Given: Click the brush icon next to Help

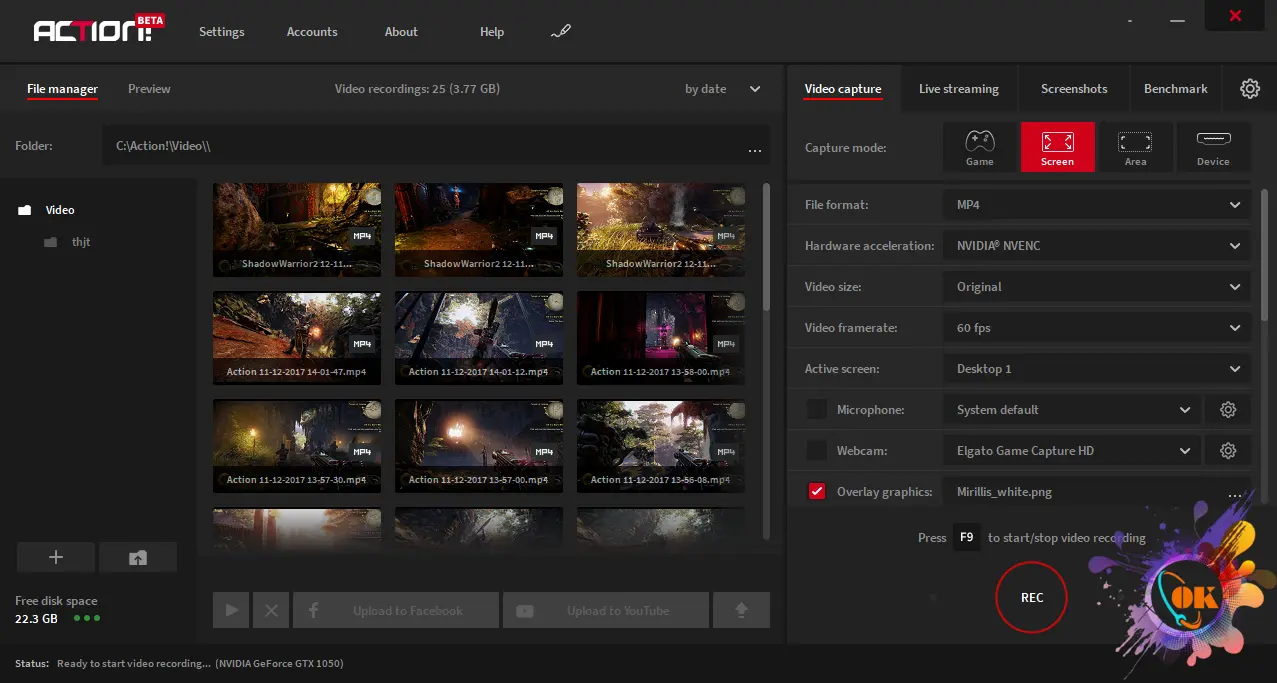Looking at the screenshot, I should pyautogui.click(x=560, y=32).
